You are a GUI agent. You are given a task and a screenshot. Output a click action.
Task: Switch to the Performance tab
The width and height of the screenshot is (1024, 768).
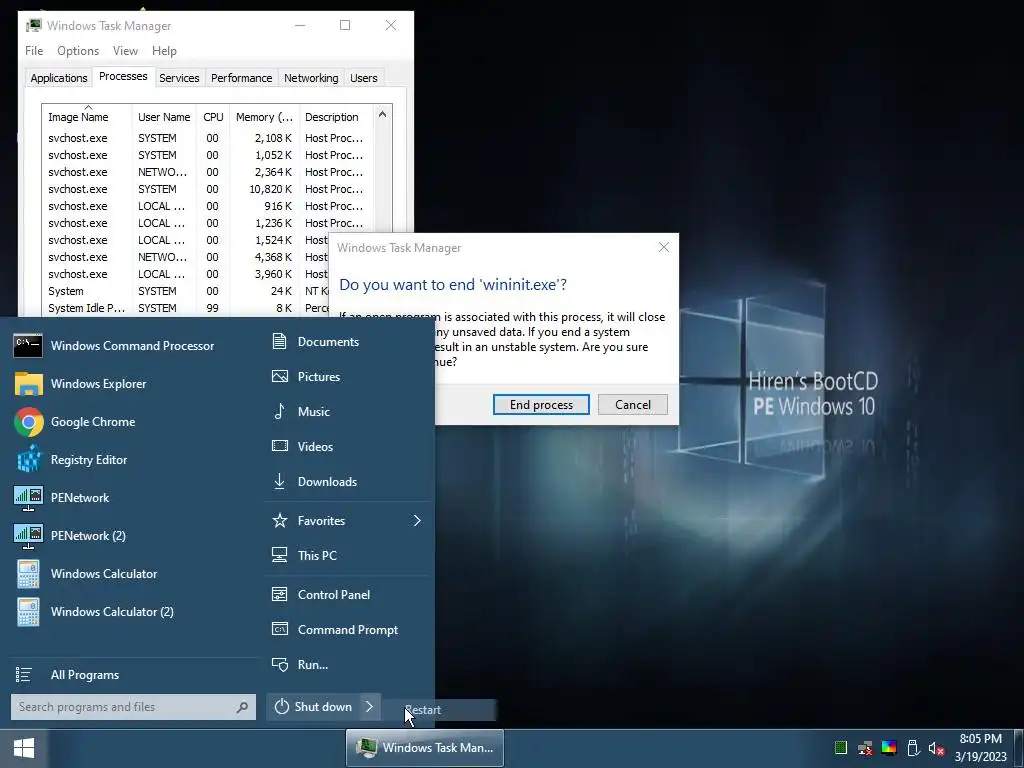tap(242, 78)
